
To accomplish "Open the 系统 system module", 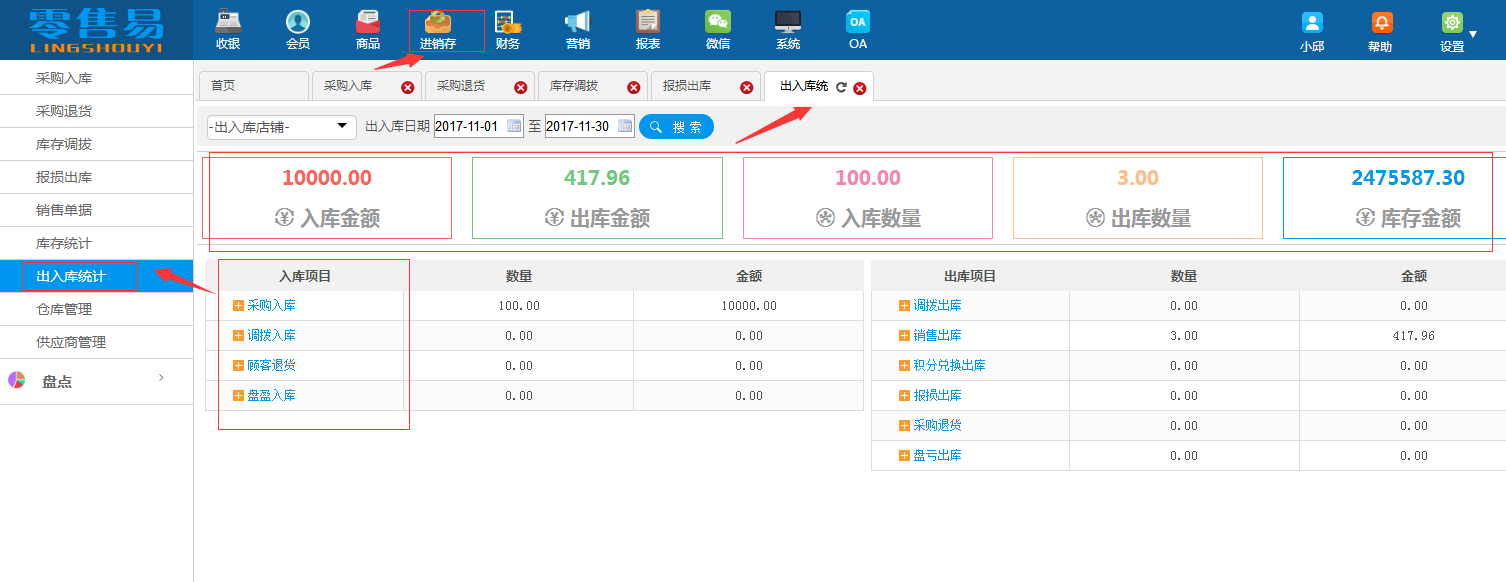I will 787,30.
